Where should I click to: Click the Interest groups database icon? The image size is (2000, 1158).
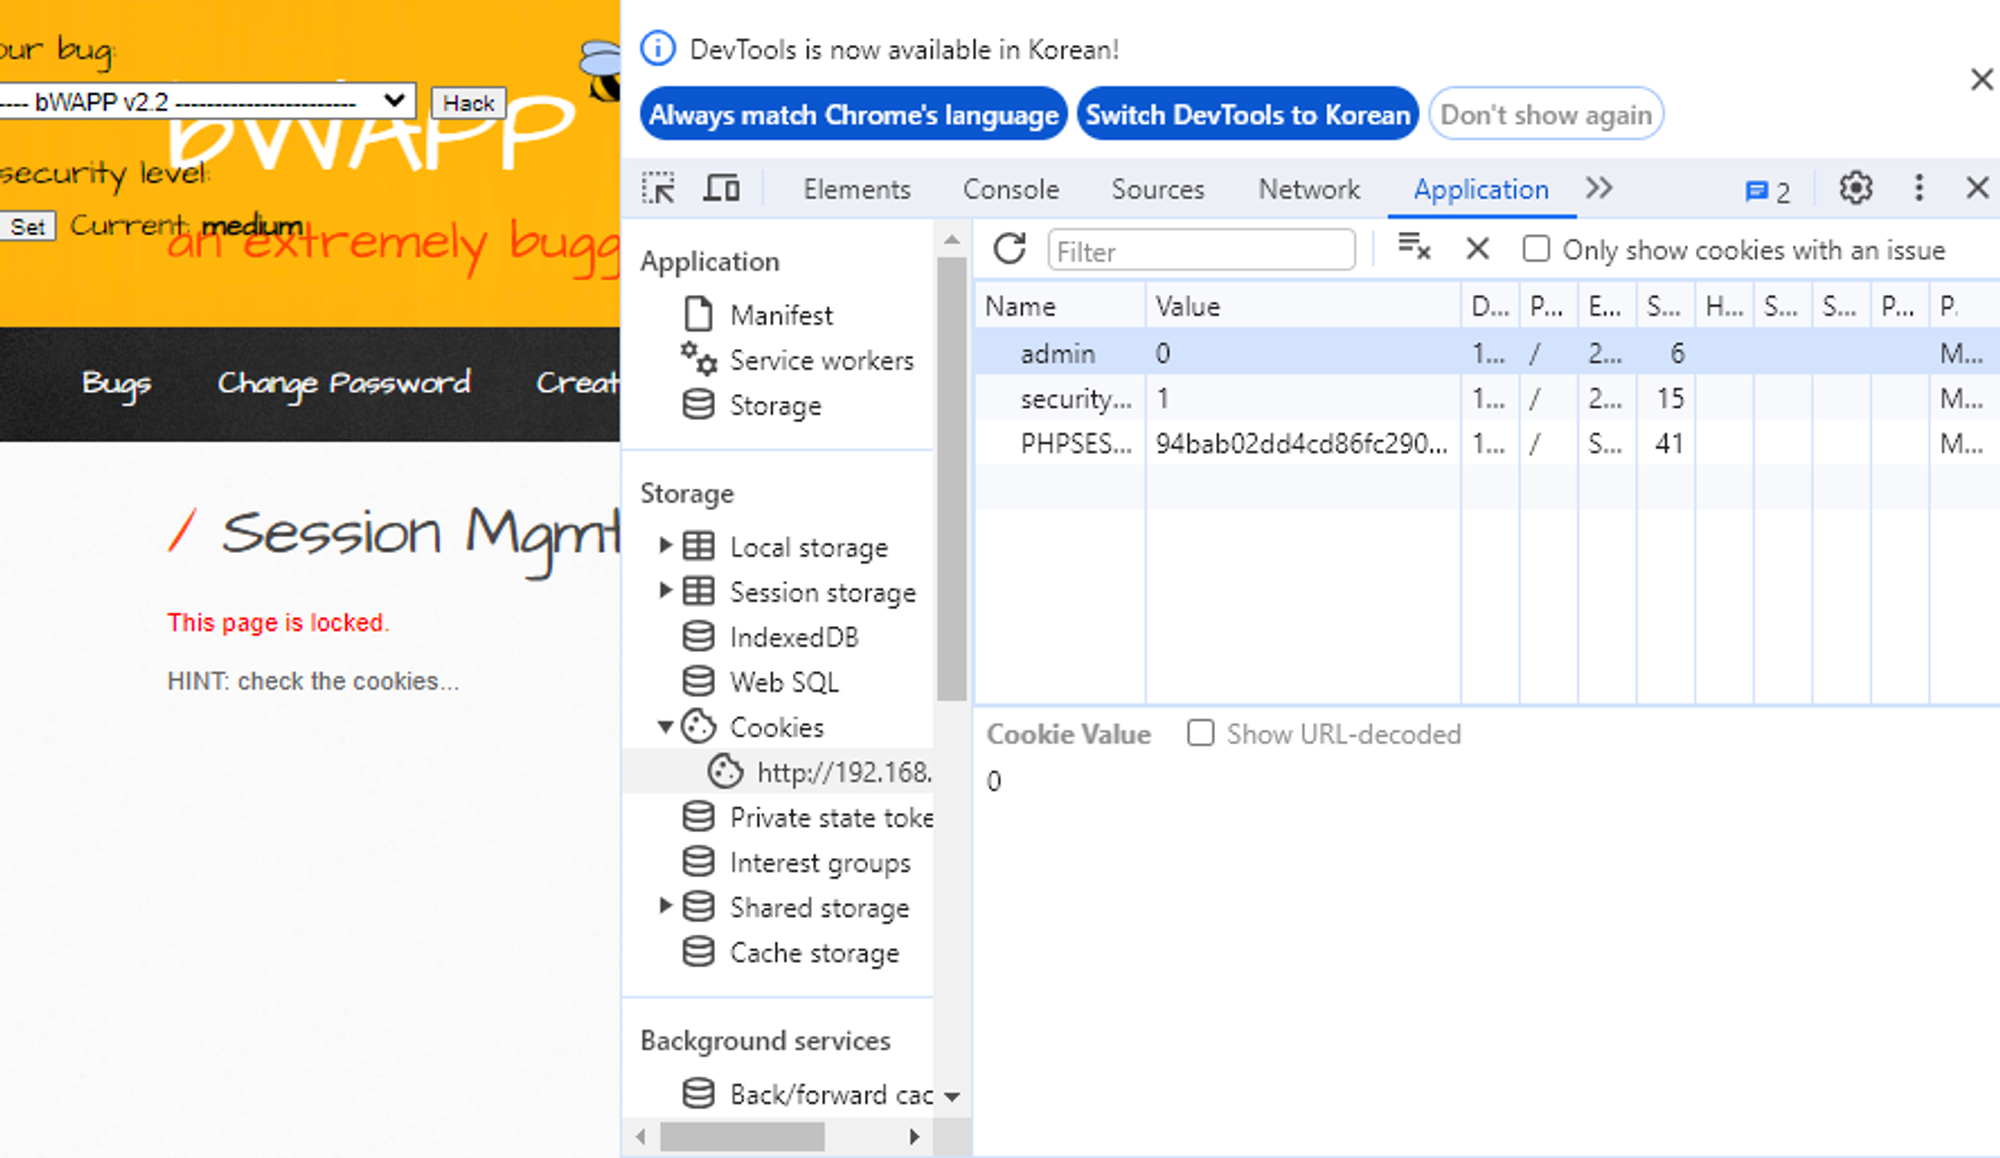(698, 861)
